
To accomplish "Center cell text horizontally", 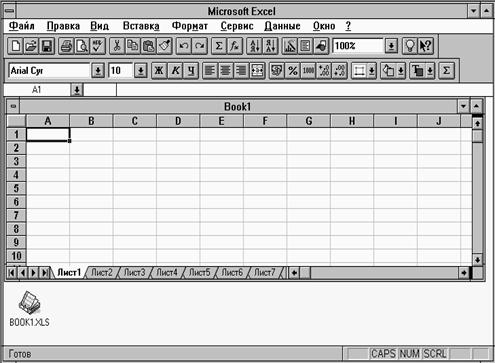I will pos(226,71).
